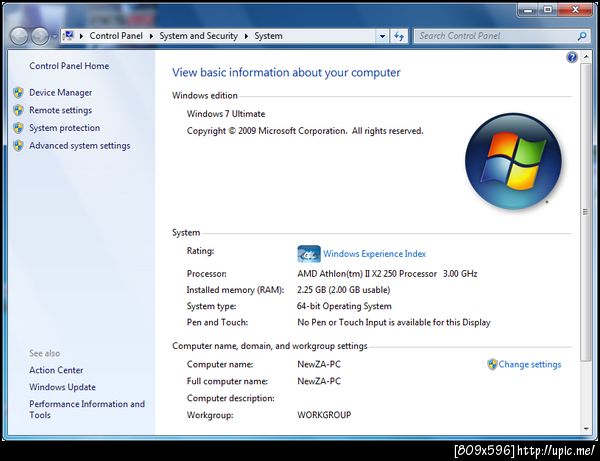
Task: Click the Windows Experience Index rating icon
Action: coord(309,254)
